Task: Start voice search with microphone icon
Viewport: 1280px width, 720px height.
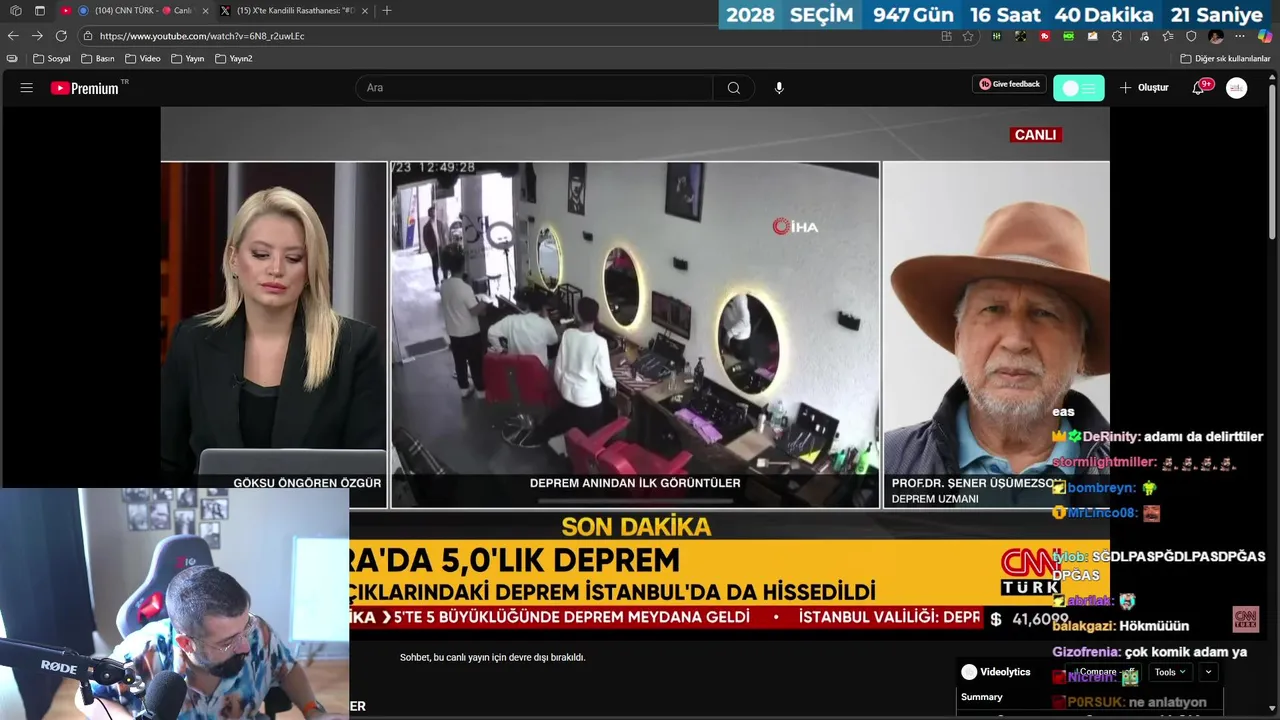Action: (x=779, y=88)
